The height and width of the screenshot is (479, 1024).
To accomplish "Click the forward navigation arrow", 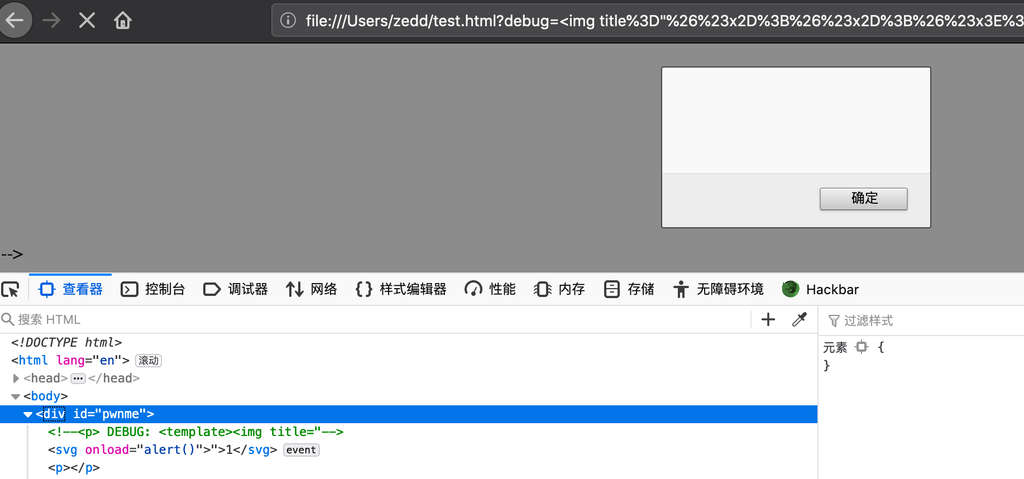I will click(x=51, y=20).
